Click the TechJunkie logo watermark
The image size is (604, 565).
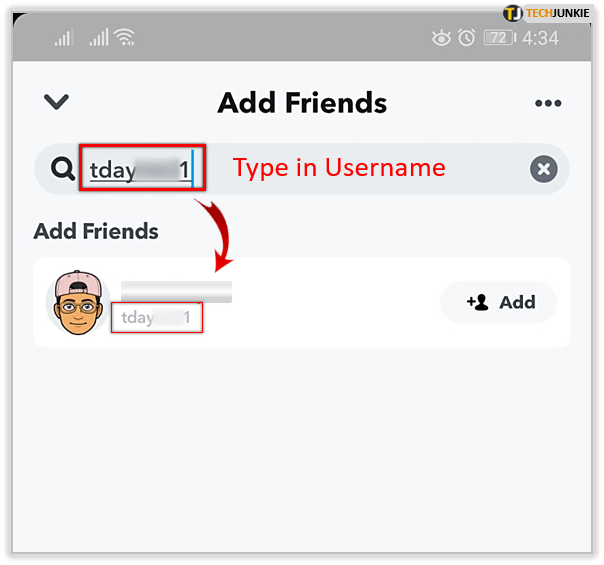(546, 13)
